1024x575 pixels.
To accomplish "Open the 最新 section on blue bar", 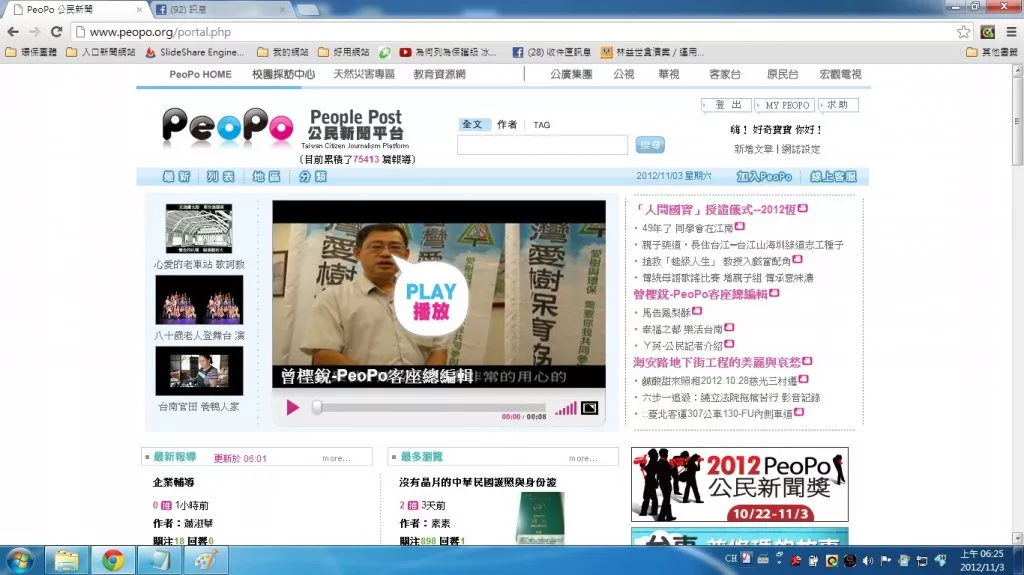I will pos(176,176).
